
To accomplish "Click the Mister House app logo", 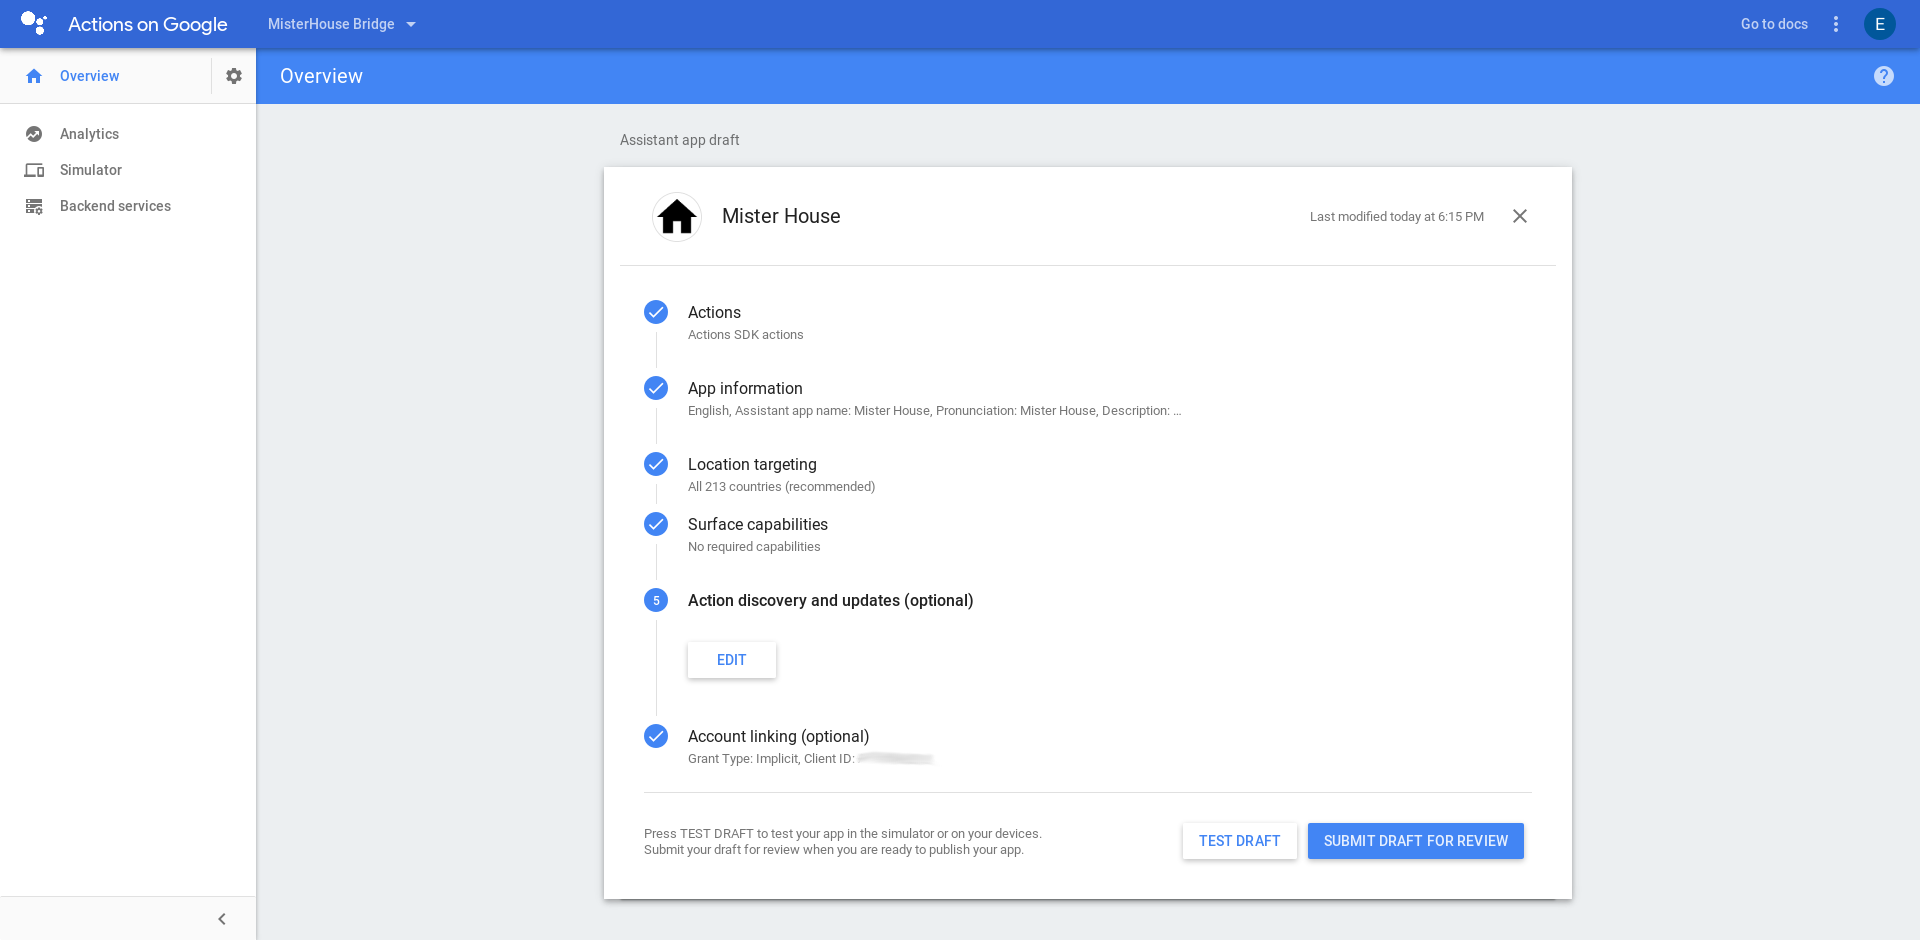I will coord(677,216).
